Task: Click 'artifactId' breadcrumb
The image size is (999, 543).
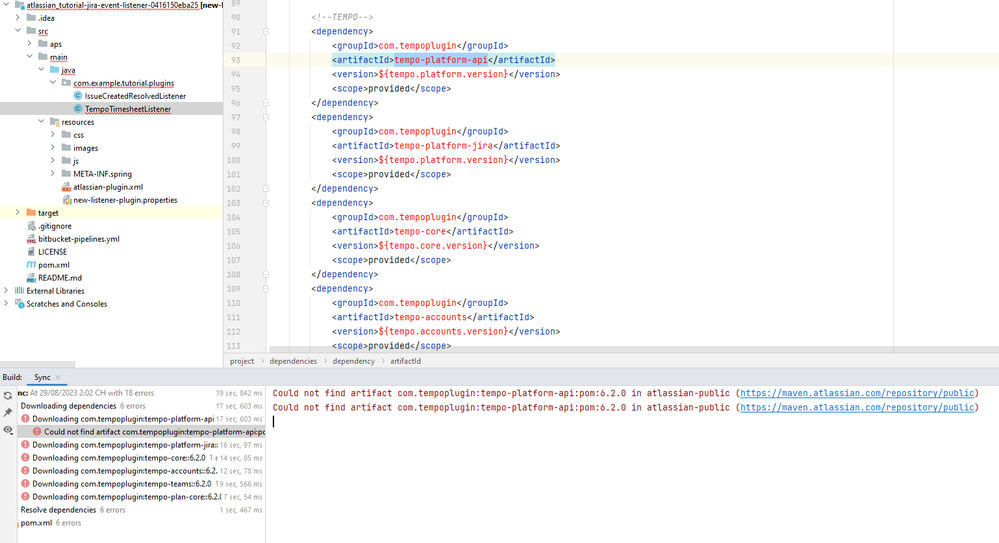Action: click(405, 361)
